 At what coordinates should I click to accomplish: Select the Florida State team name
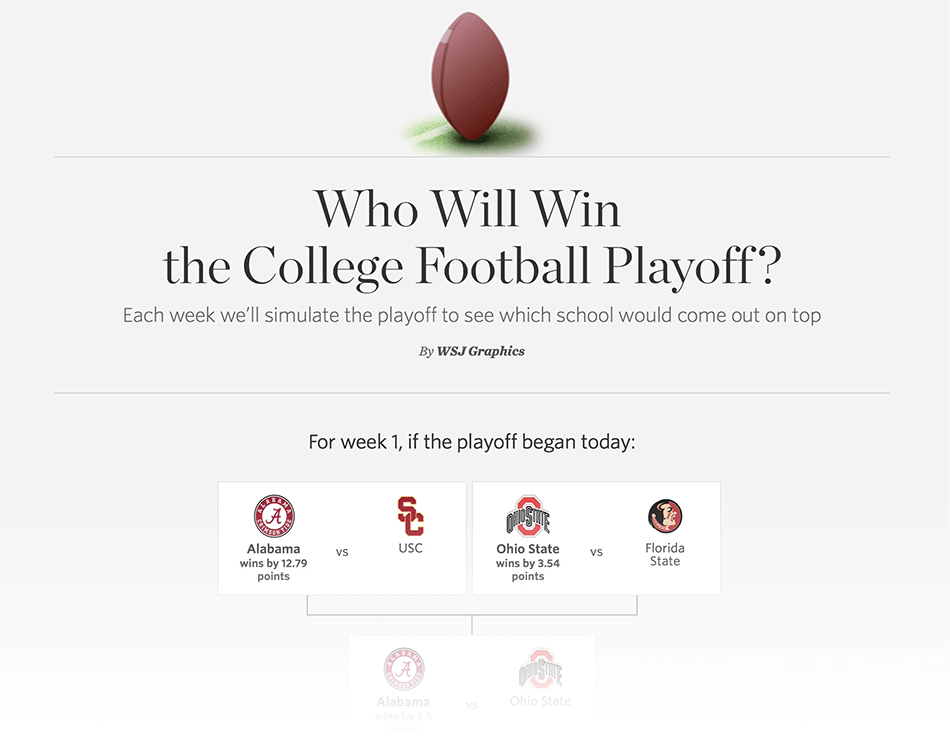coord(665,554)
